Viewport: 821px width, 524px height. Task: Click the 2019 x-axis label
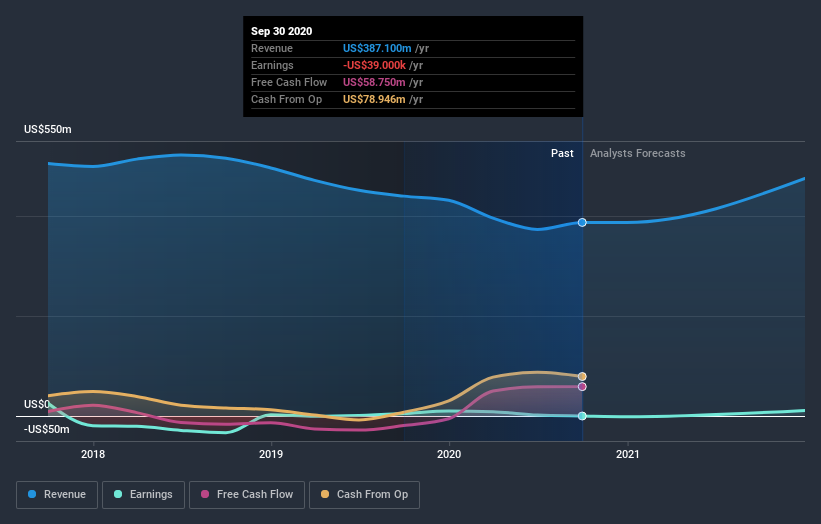271,454
